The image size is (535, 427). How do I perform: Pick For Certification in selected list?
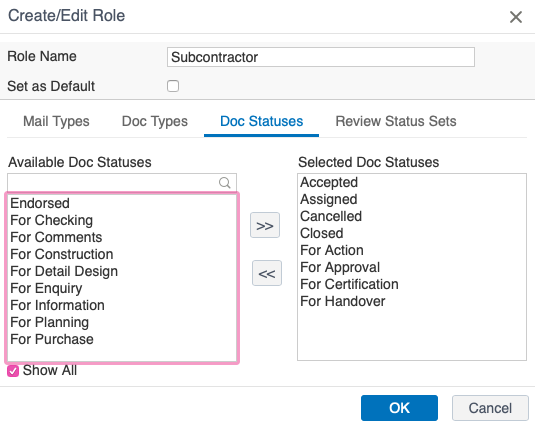coord(349,284)
